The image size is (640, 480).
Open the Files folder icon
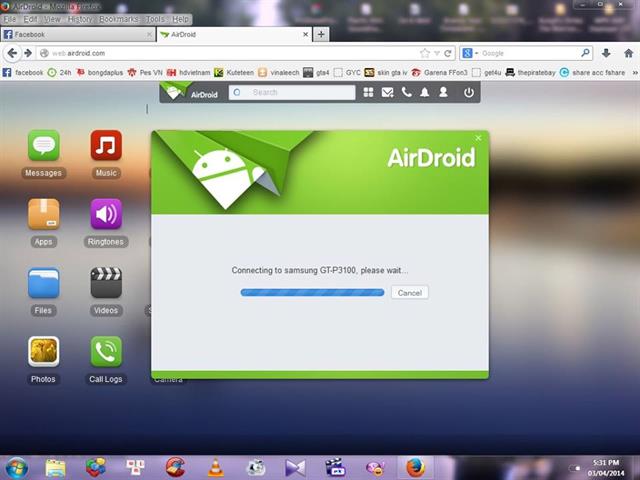[x=44, y=283]
